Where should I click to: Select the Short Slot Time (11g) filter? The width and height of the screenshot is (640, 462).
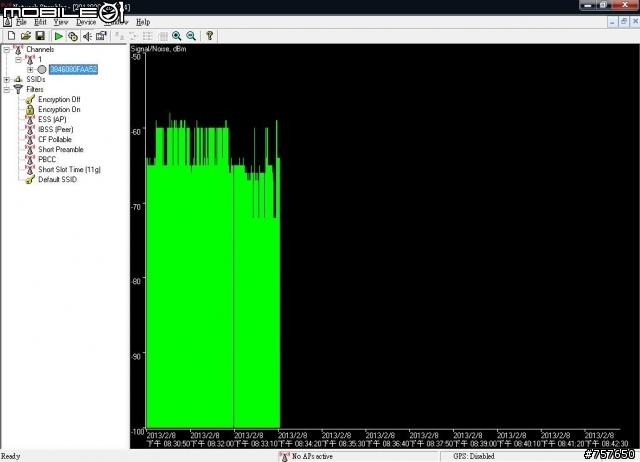point(69,169)
